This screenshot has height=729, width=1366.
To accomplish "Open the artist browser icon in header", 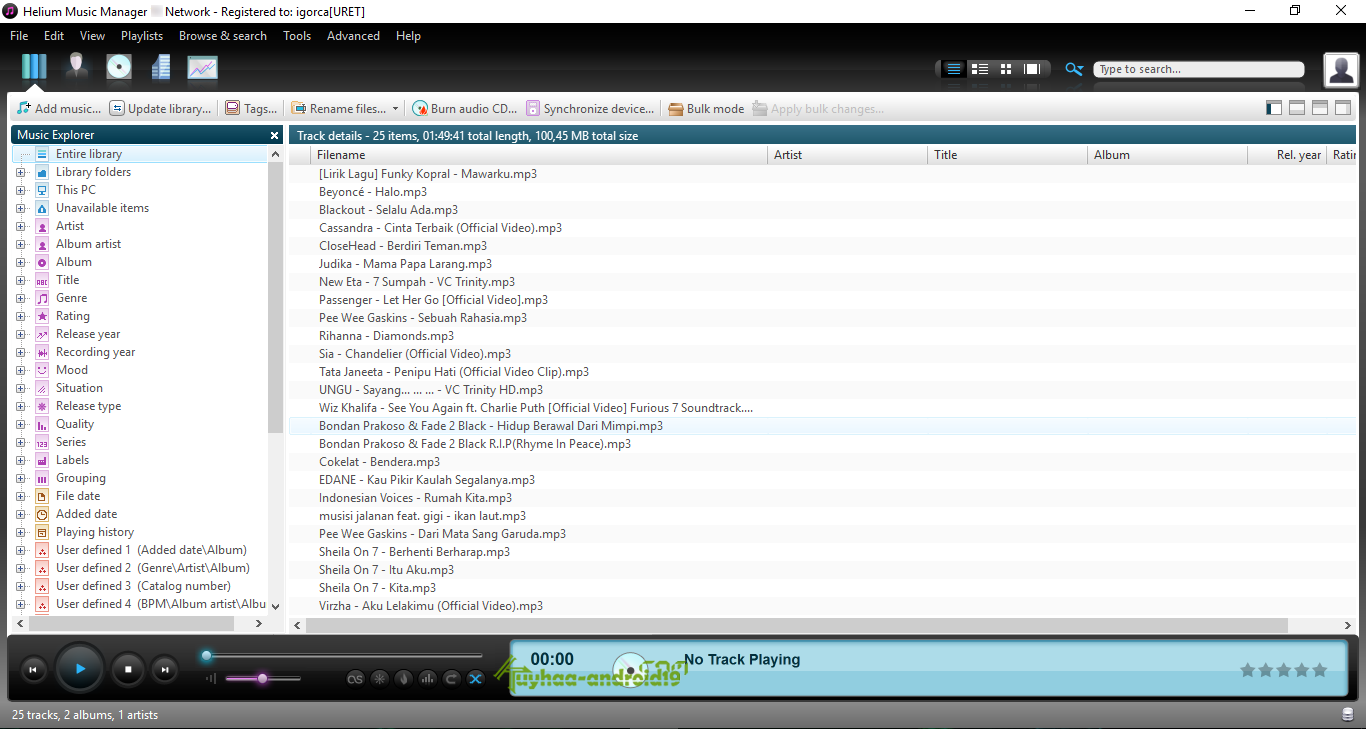I will pos(76,67).
